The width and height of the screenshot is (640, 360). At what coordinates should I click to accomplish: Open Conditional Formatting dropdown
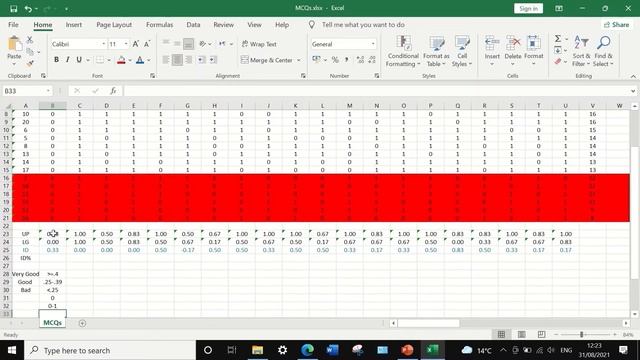(x=403, y=51)
